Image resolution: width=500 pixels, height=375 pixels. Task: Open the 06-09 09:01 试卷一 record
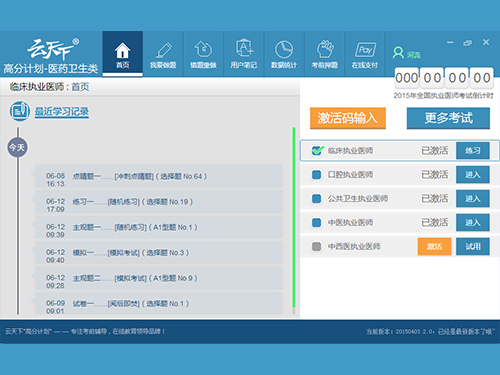click(159, 304)
